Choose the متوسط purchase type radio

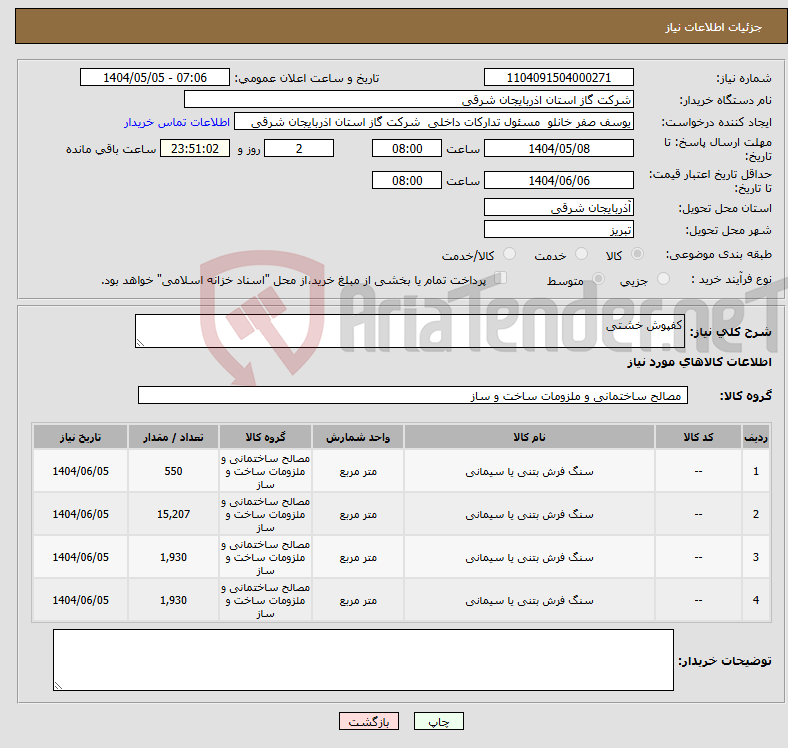pos(596,281)
